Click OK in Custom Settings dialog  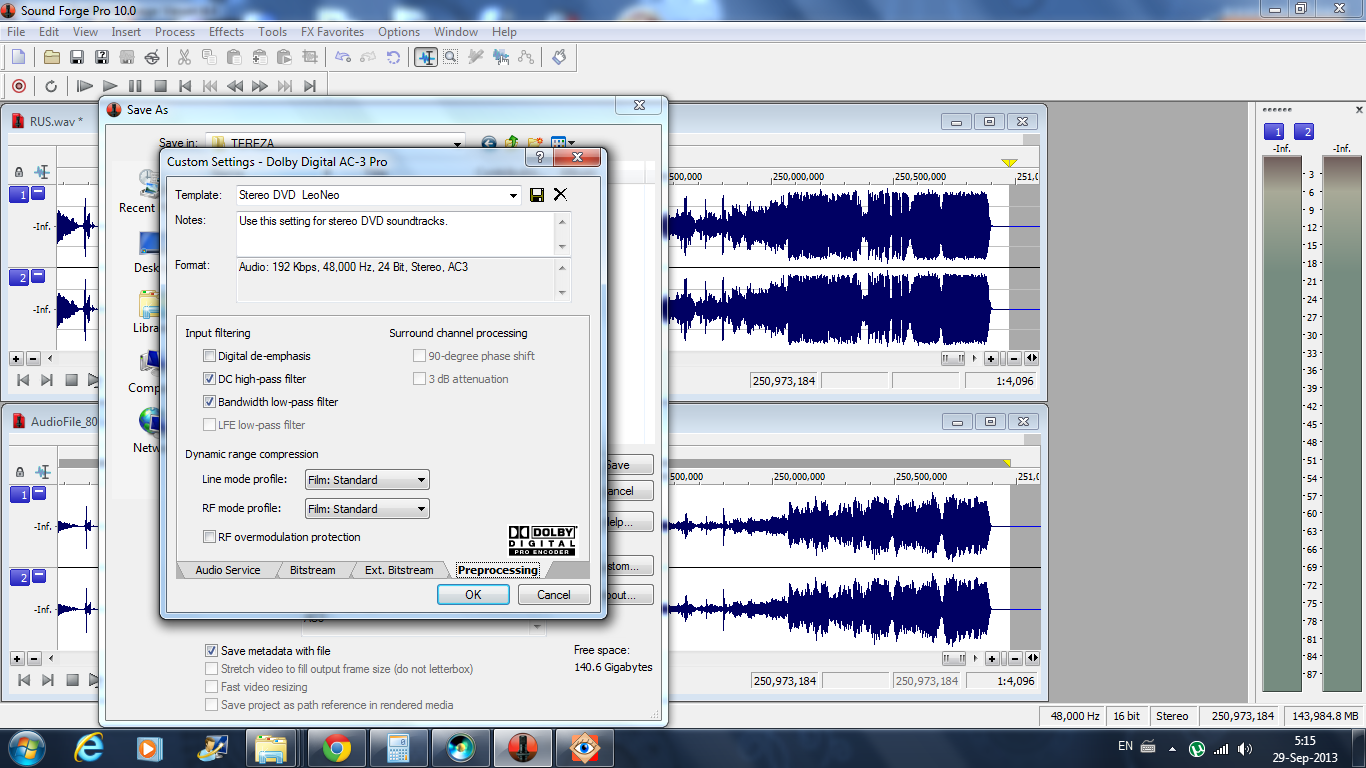[473, 595]
